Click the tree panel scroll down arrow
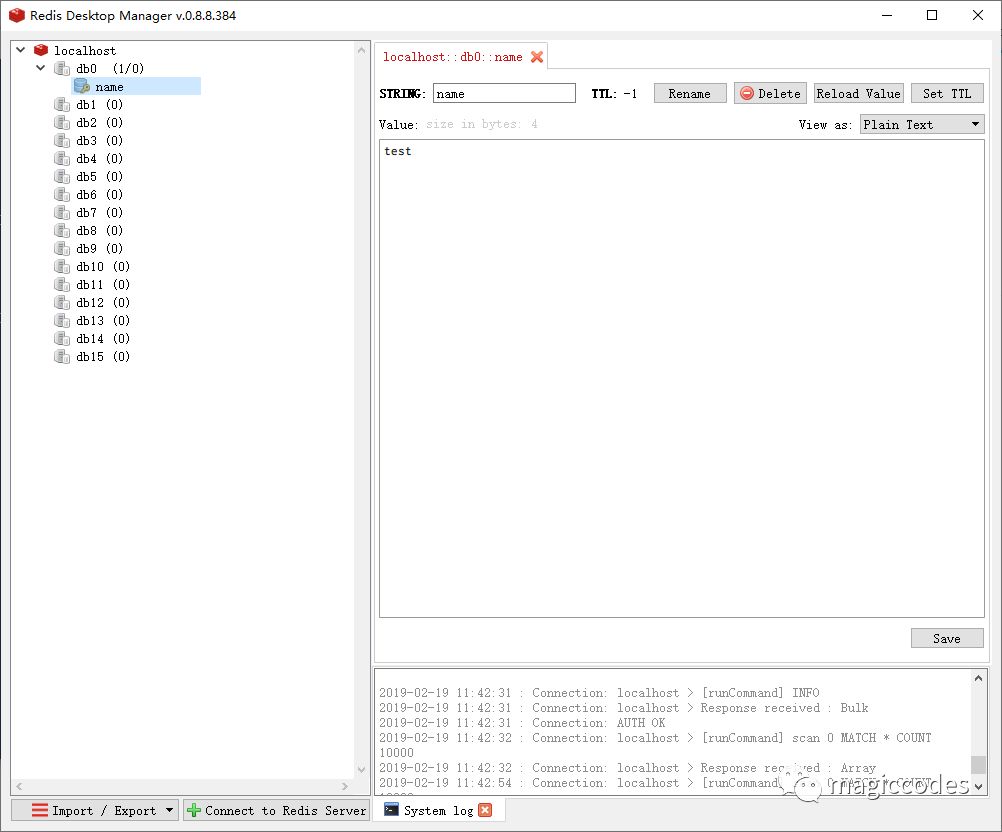The width and height of the screenshot is (1002, 832). (362, 769)
